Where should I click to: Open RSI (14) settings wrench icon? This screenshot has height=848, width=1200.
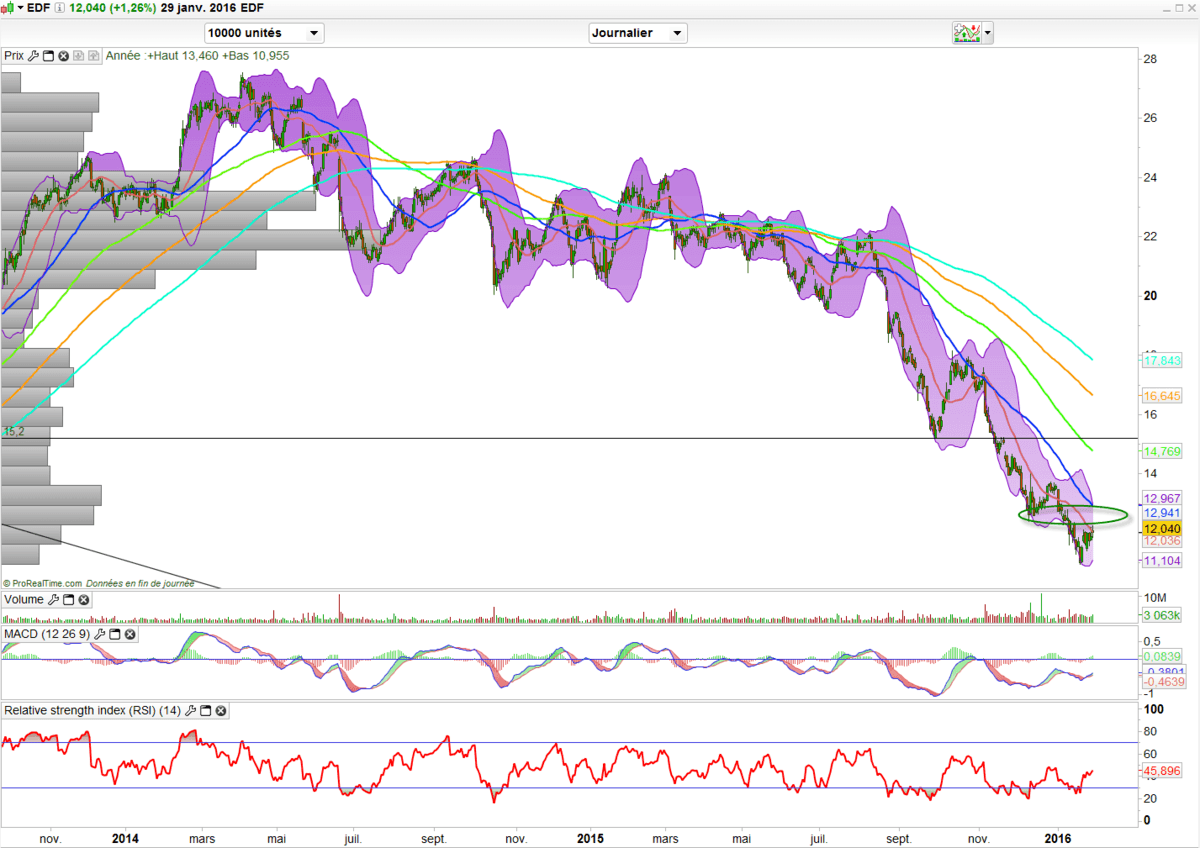[190, 711]
